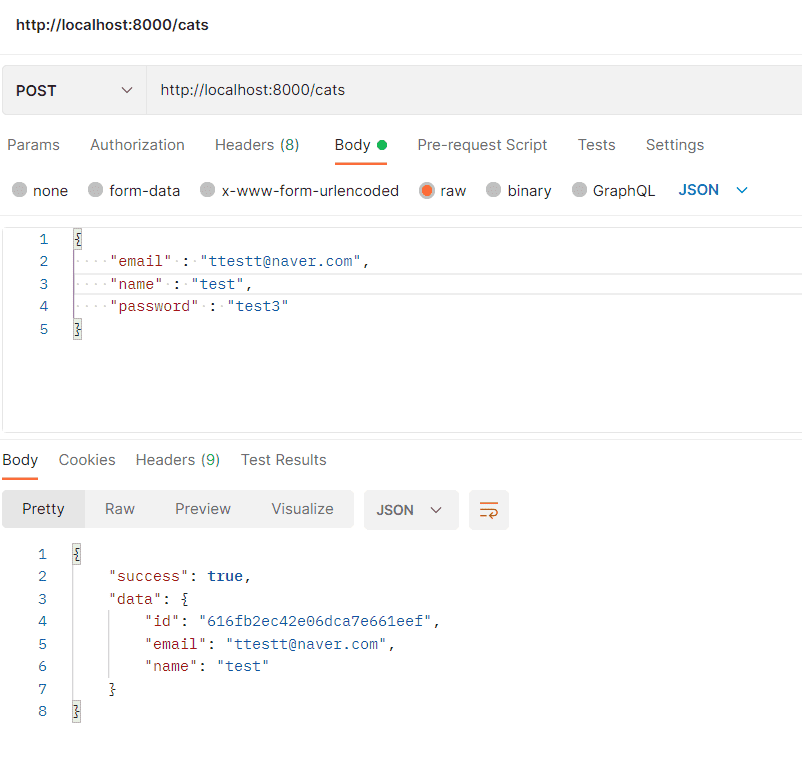Open the response JSON format dropdown
The width and height of the screenshot is (802, 762).
(x=411, y=510)
